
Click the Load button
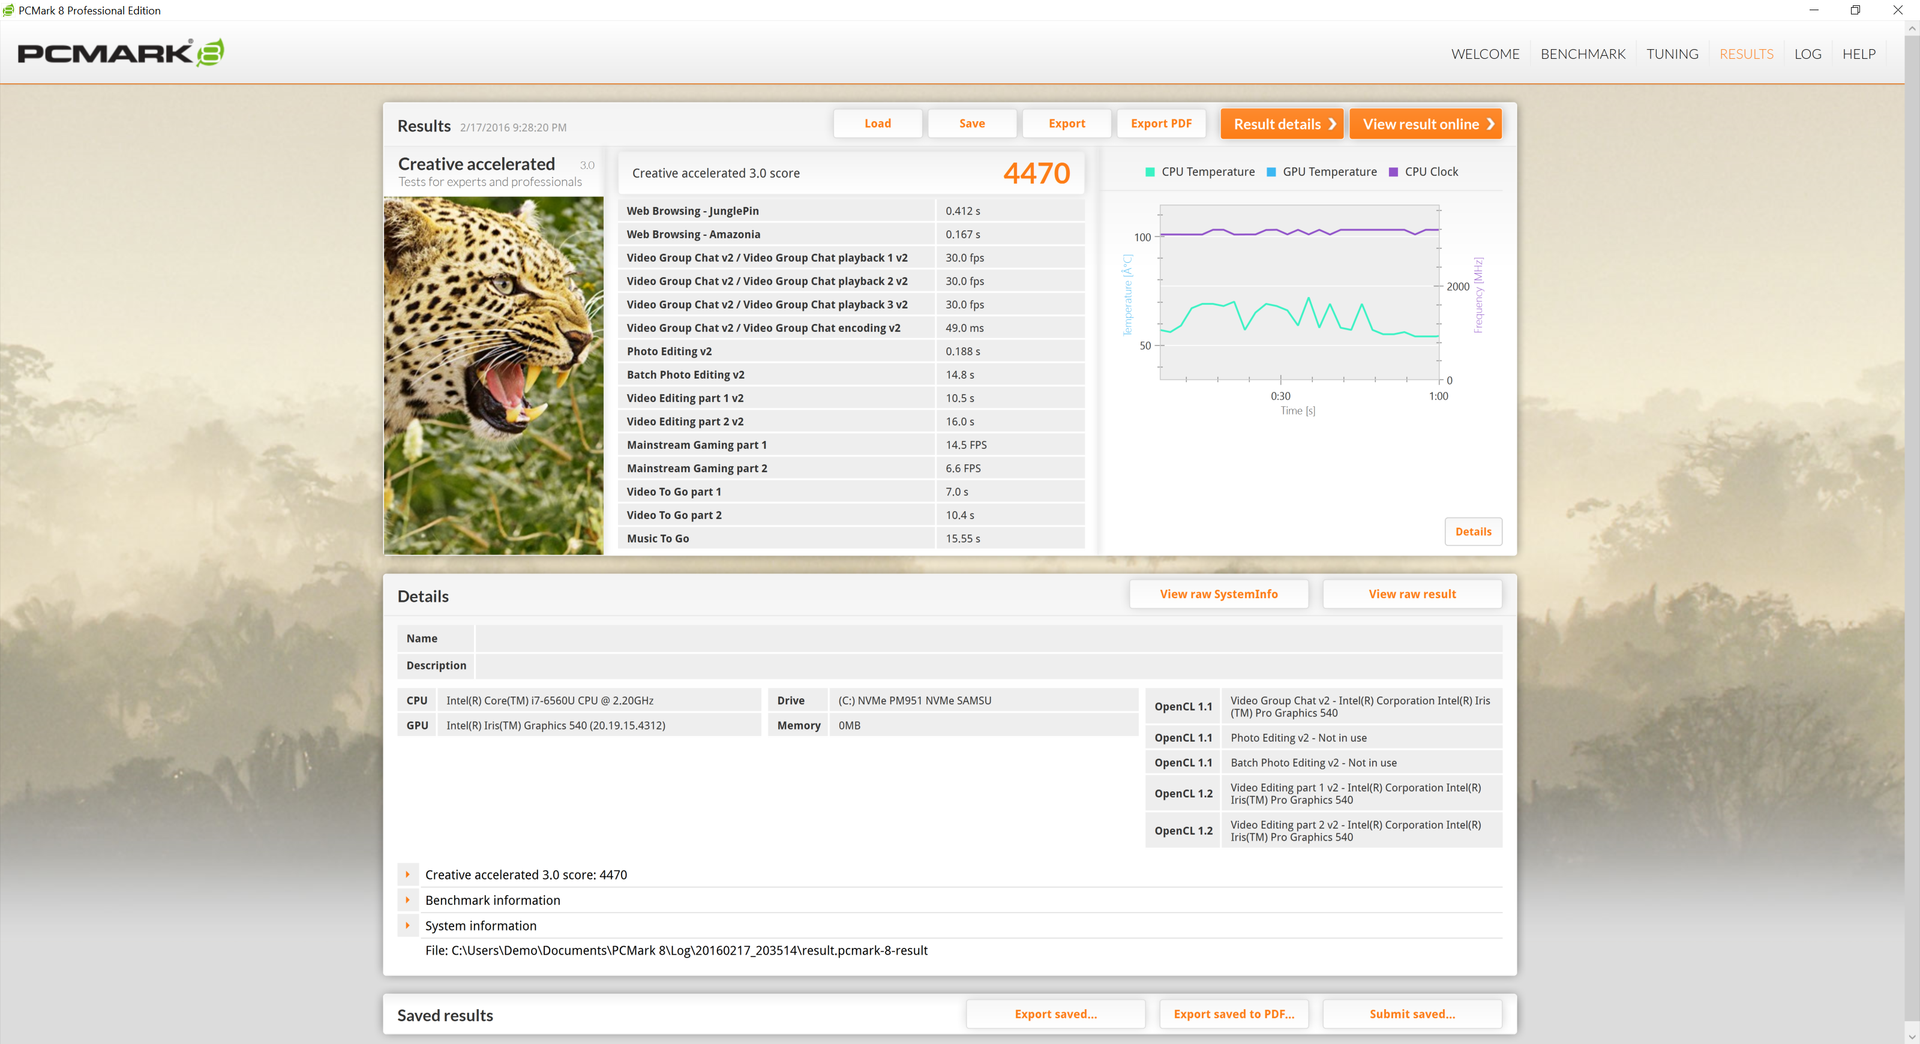pos(877,124)
